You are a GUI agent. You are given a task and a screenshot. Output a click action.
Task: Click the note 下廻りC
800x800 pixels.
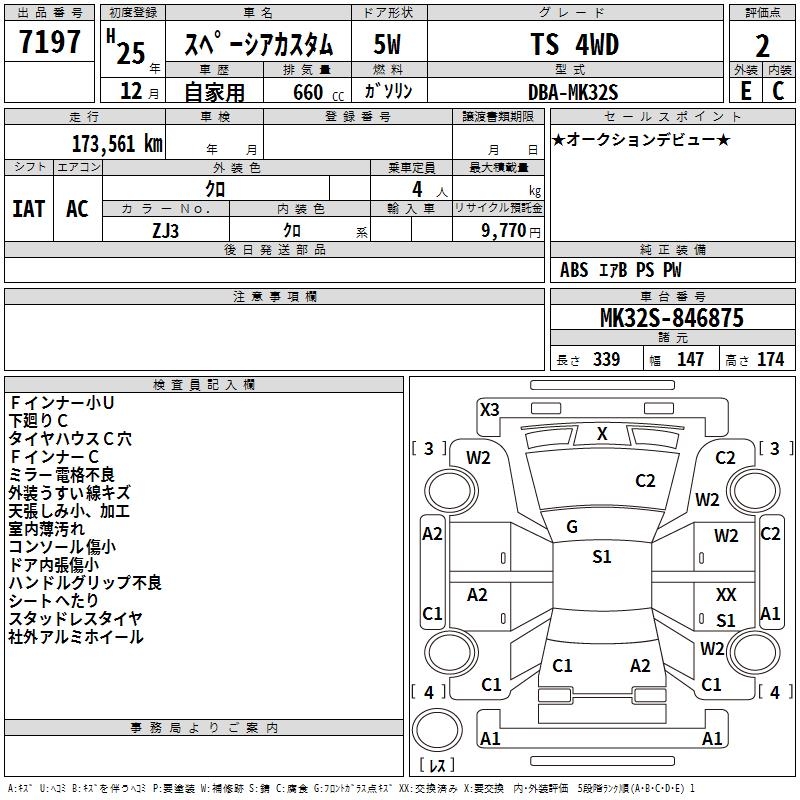tap(38, 421)
